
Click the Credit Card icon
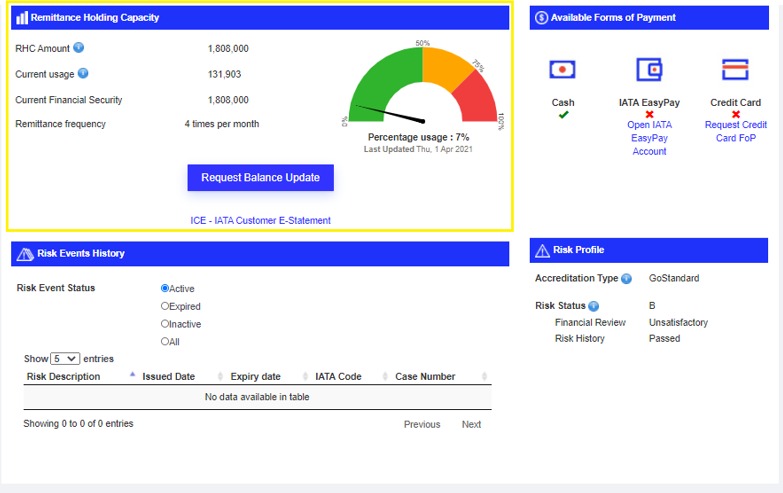click(x=735, y=70)
